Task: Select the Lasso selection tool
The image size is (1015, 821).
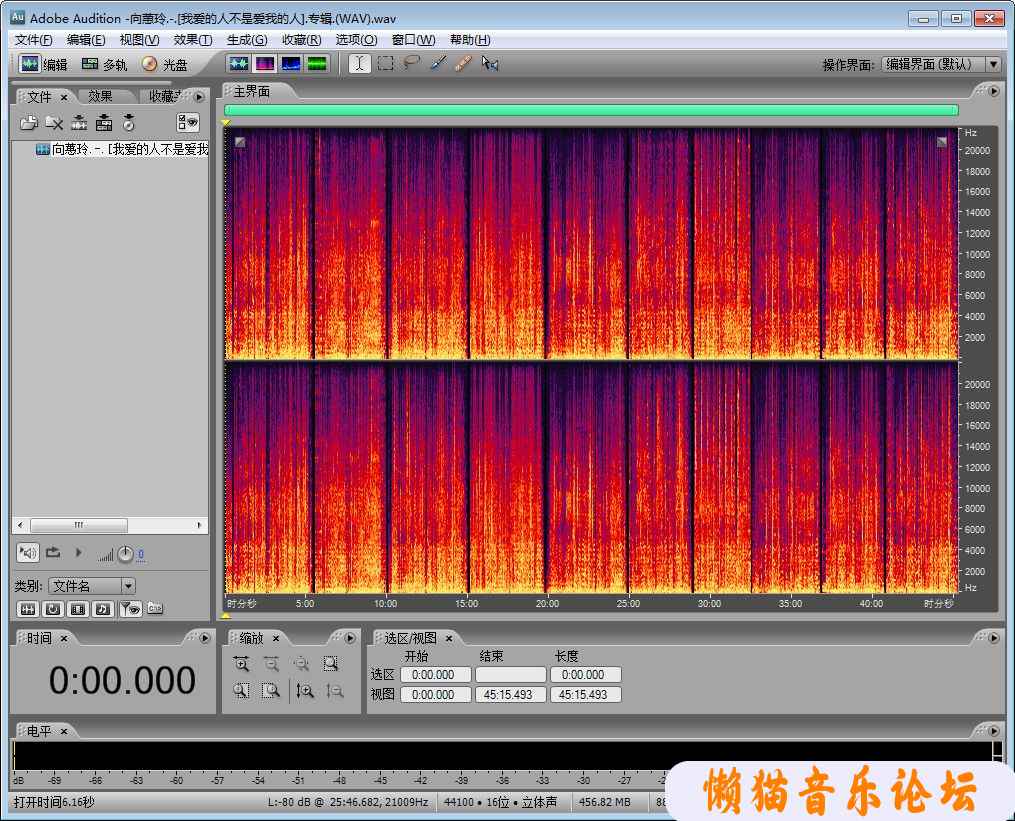Action: coord(411,64)
